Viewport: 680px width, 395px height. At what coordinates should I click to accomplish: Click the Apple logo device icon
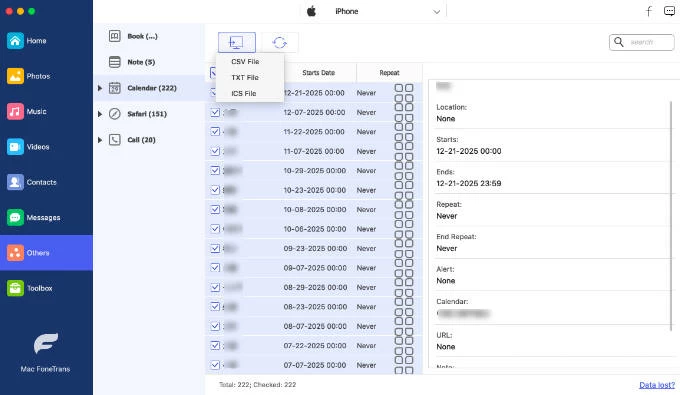click(x=311, y=11)
